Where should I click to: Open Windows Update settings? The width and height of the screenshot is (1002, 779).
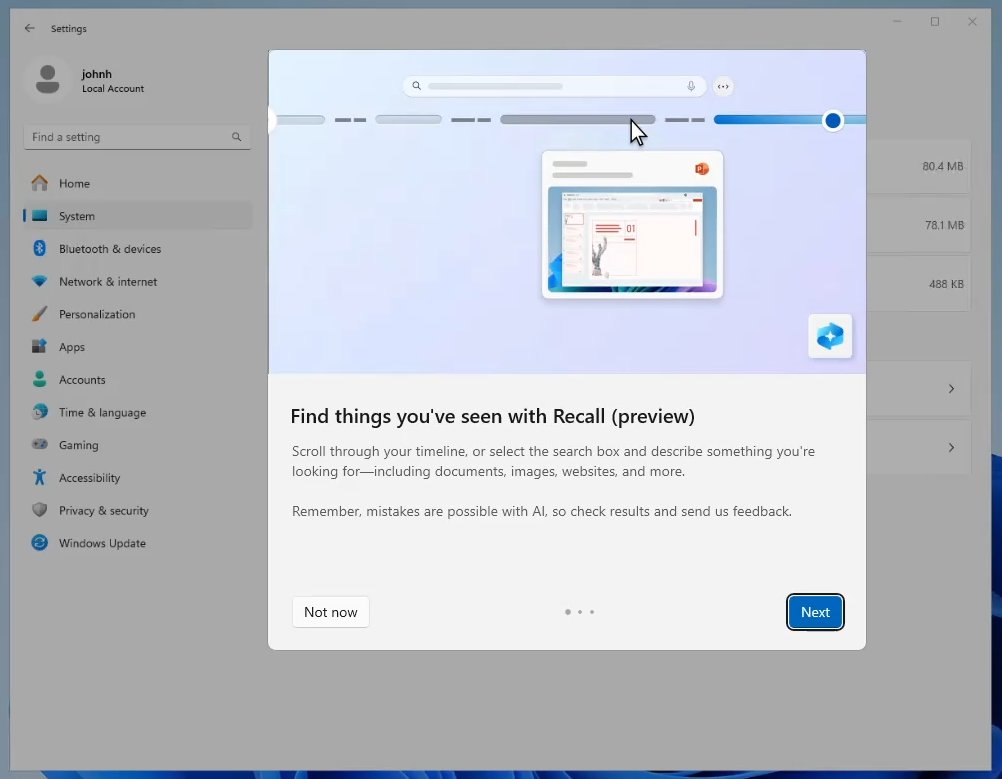click(x=138, y=543)
